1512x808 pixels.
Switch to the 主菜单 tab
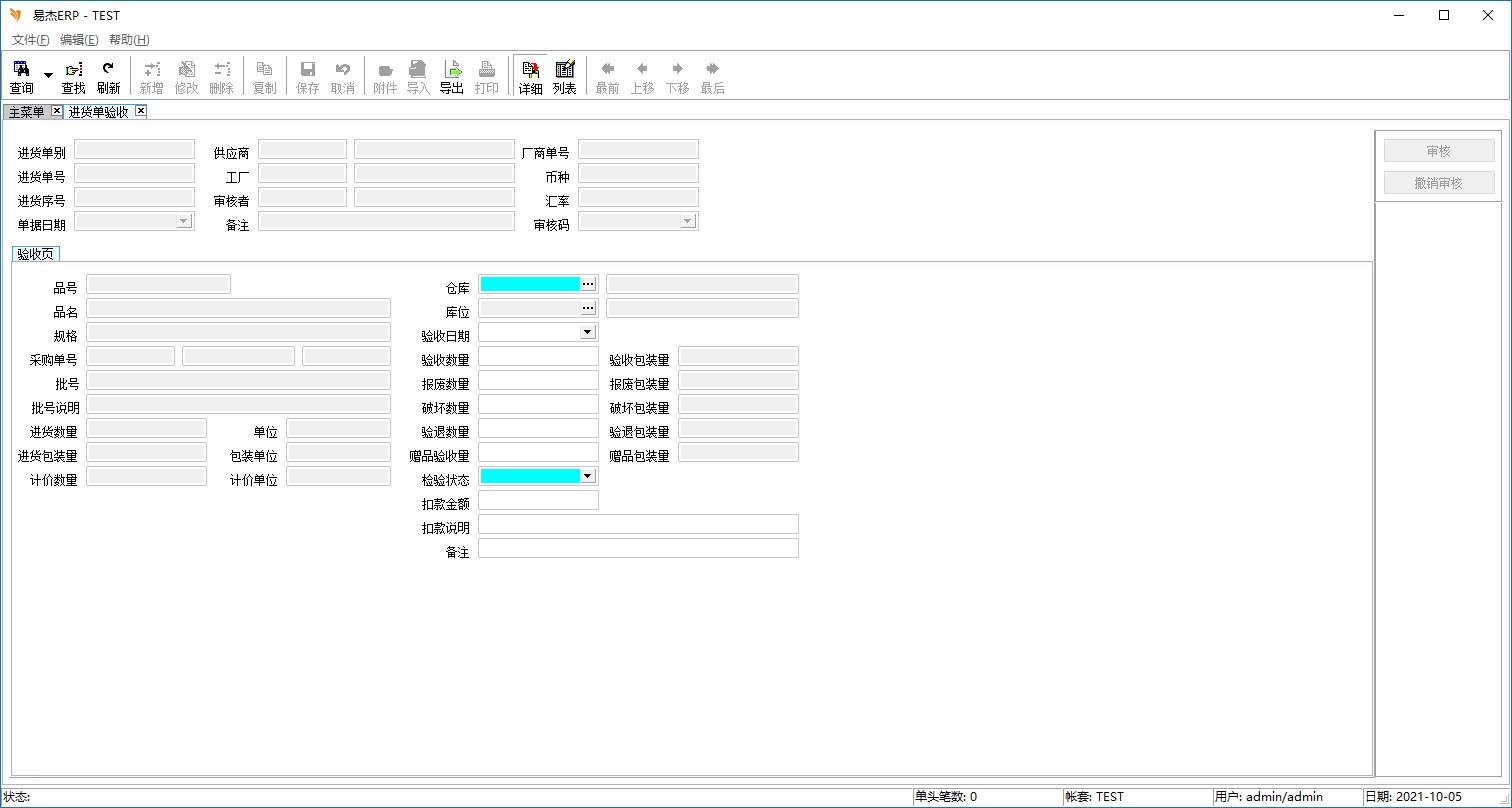[x=26, y=112]
